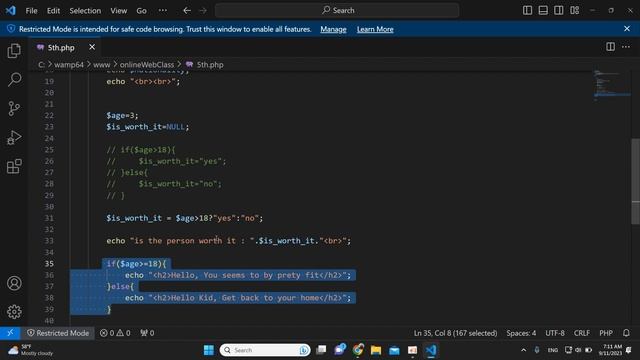Click the C: breadcrumb
Screen dimensions: 640x360
point(41,64)
